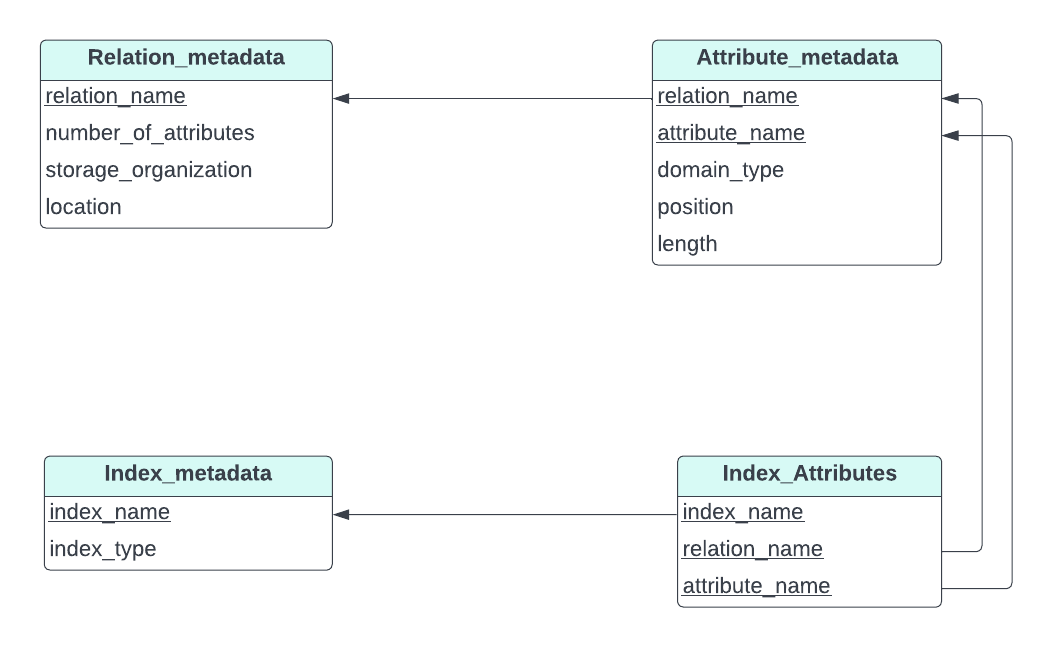Select attribute_name in the Attribute_metadata table

(731, 134)
